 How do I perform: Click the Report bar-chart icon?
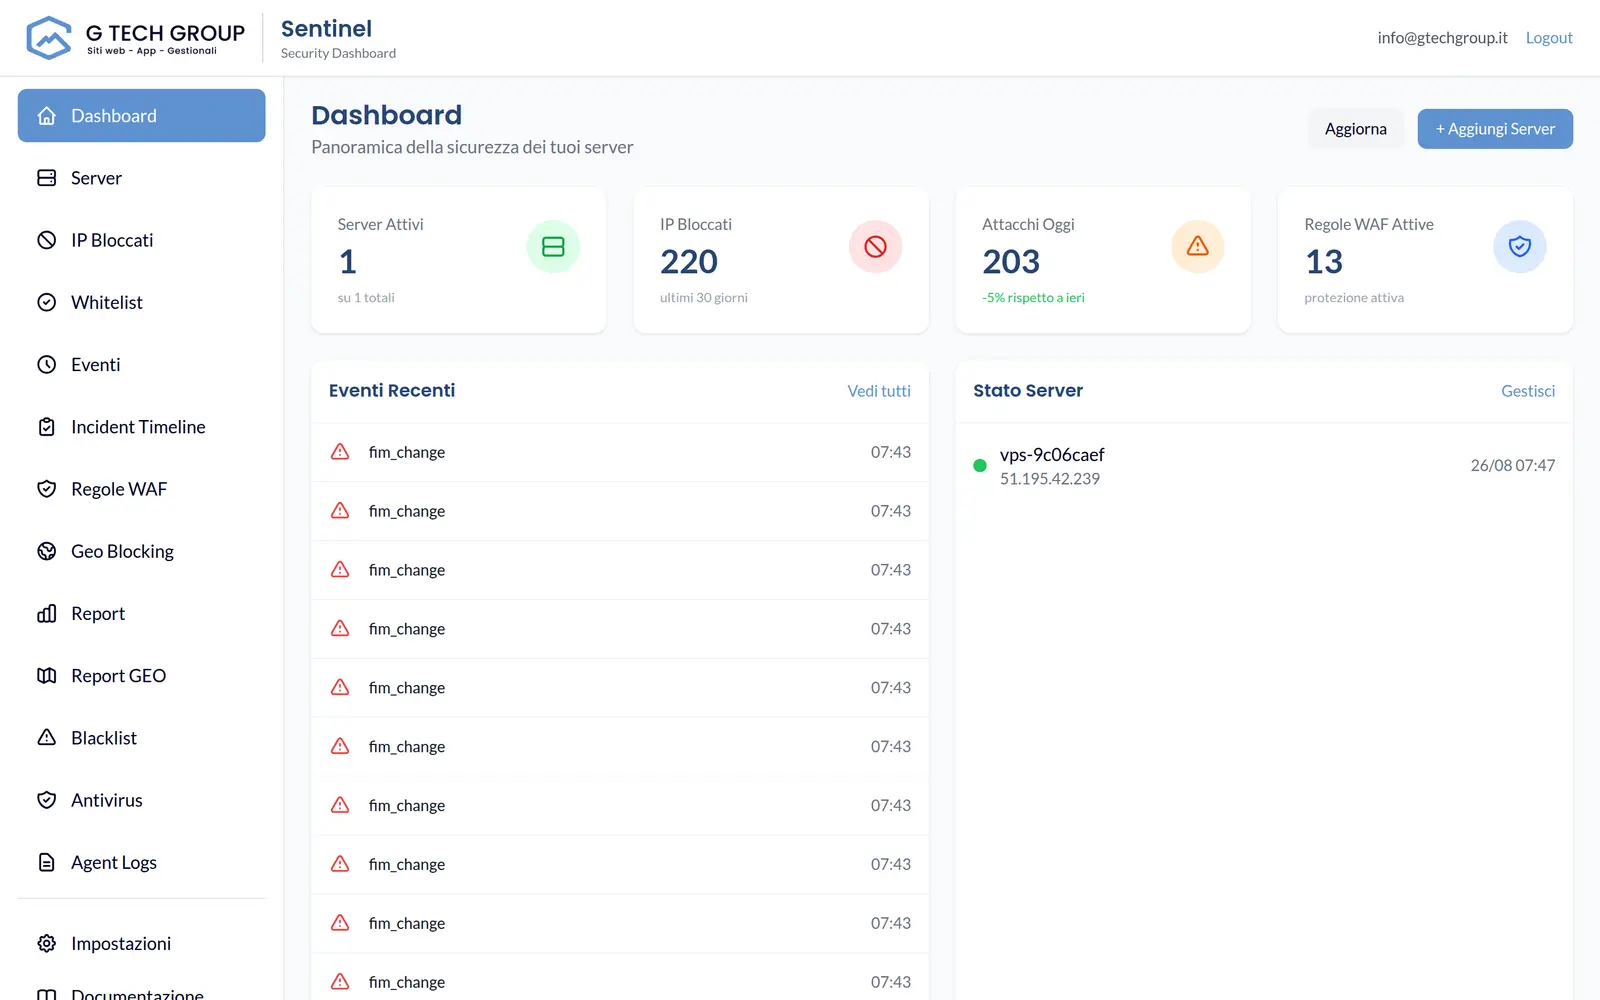(x=47, y=614)
